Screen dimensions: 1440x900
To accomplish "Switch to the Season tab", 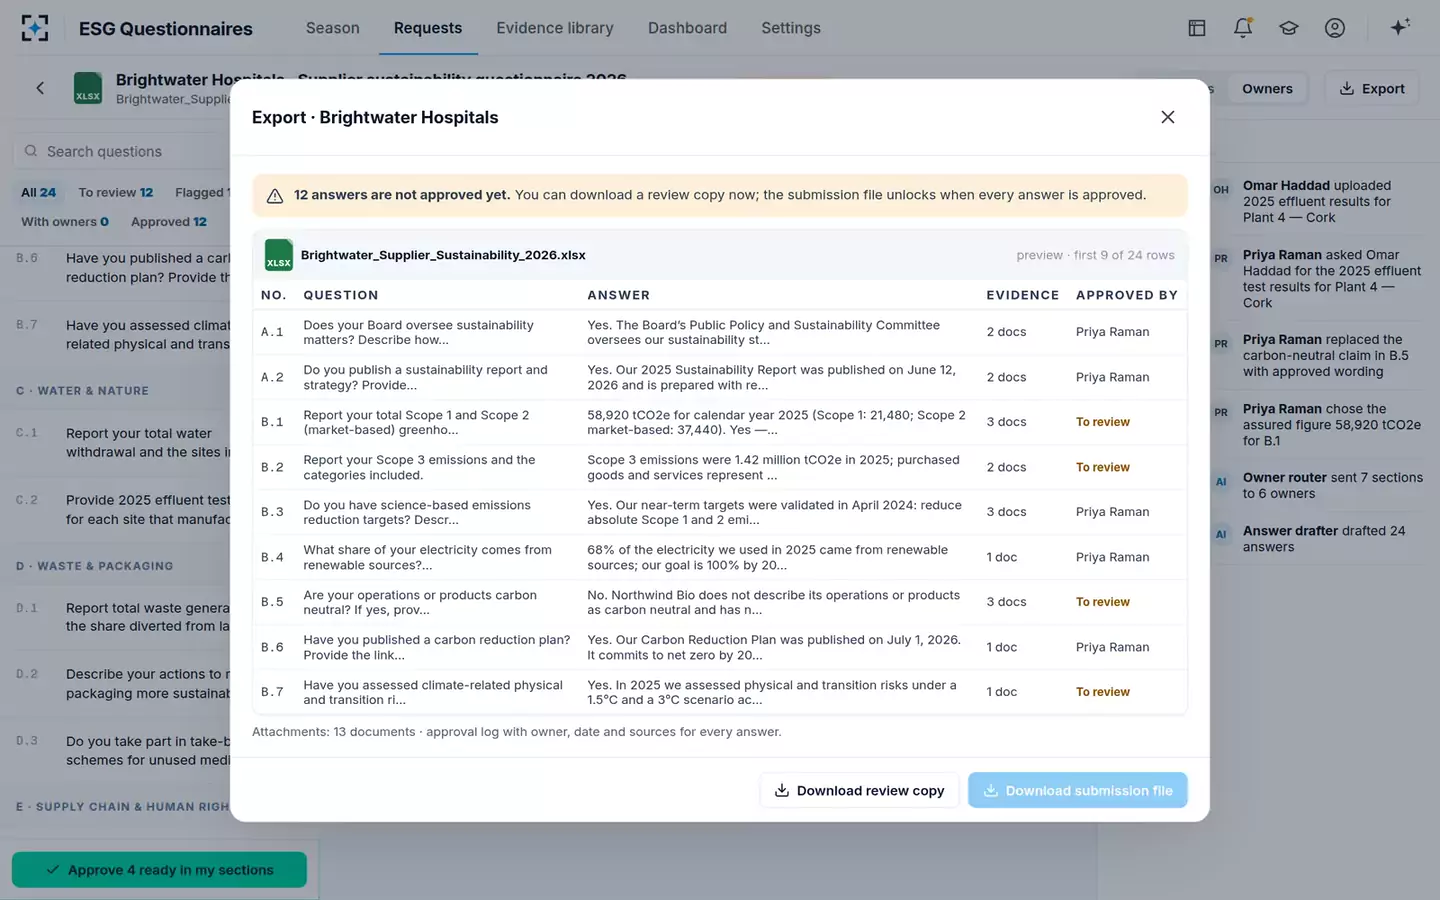I will [333, 28].
